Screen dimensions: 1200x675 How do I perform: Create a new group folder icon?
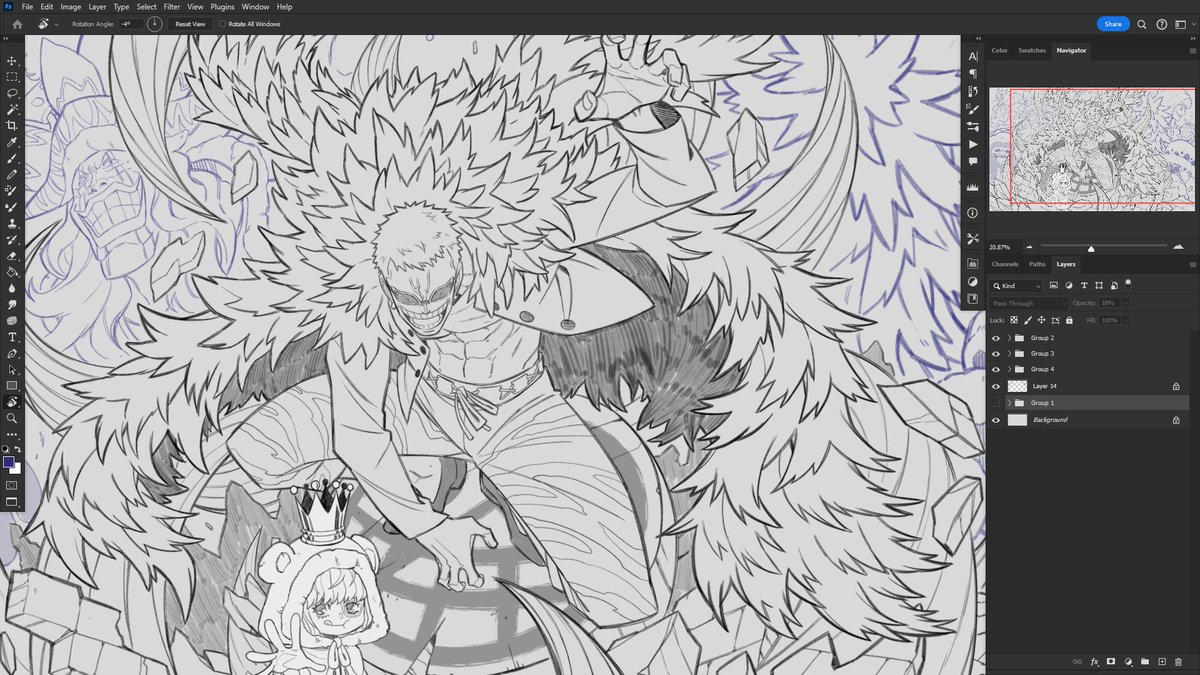[x=1145, y=662]
